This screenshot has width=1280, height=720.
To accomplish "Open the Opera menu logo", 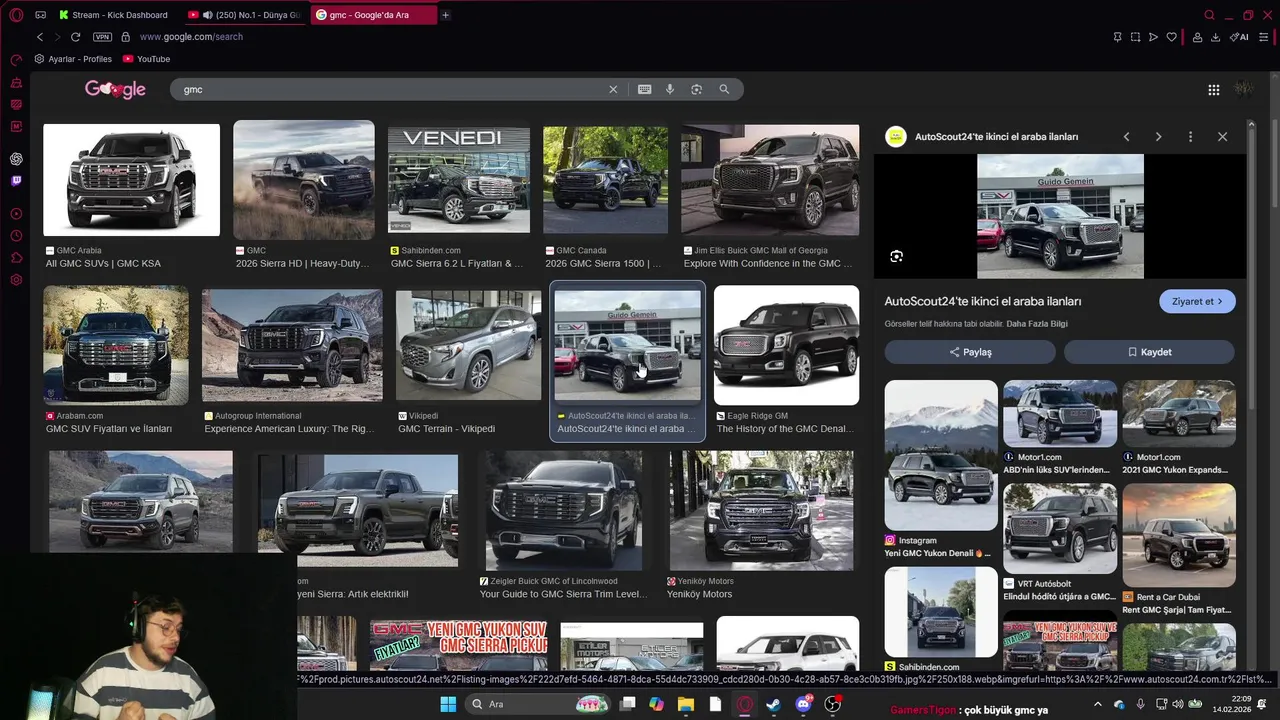I will coord(15,15).
